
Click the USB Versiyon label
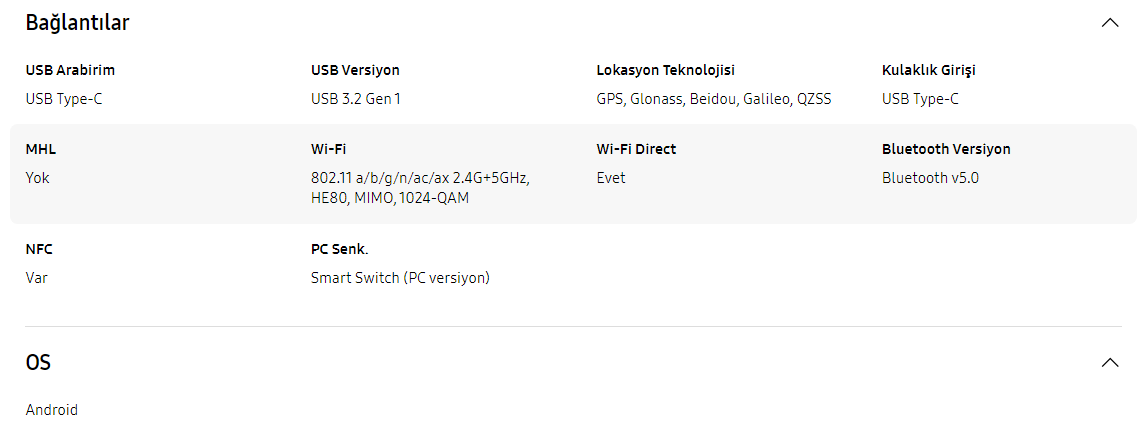355,70
